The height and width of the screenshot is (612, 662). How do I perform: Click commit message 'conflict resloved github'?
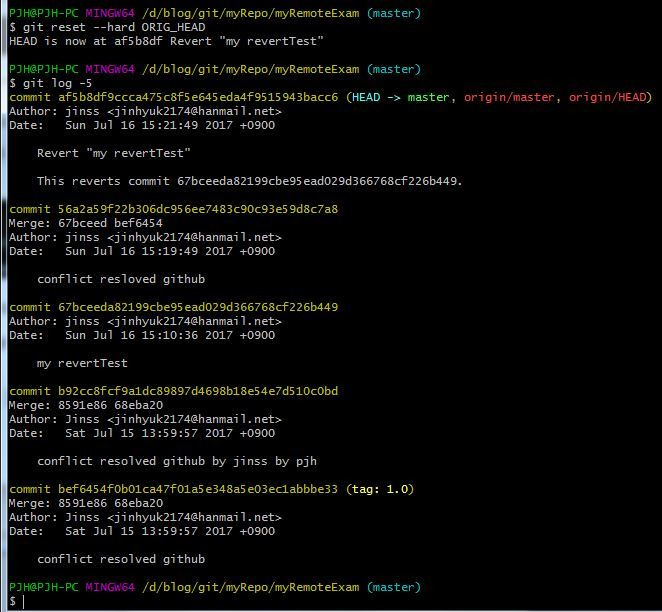pos(121,279)
